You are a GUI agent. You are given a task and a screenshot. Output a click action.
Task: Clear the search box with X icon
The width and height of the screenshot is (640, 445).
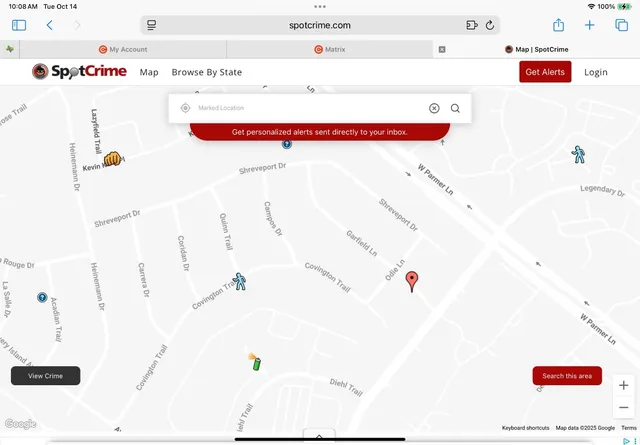pyautogui.click(x=434, y=108)
